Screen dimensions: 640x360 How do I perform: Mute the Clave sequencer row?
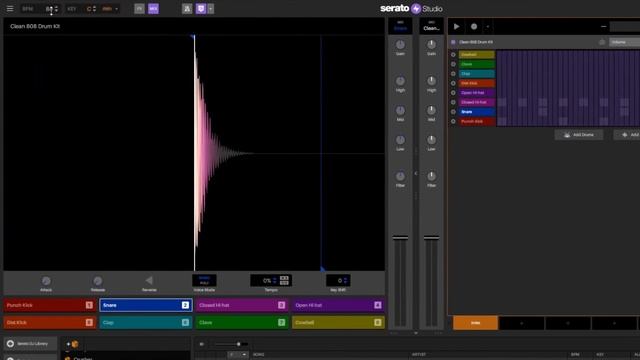pos(453,64)
